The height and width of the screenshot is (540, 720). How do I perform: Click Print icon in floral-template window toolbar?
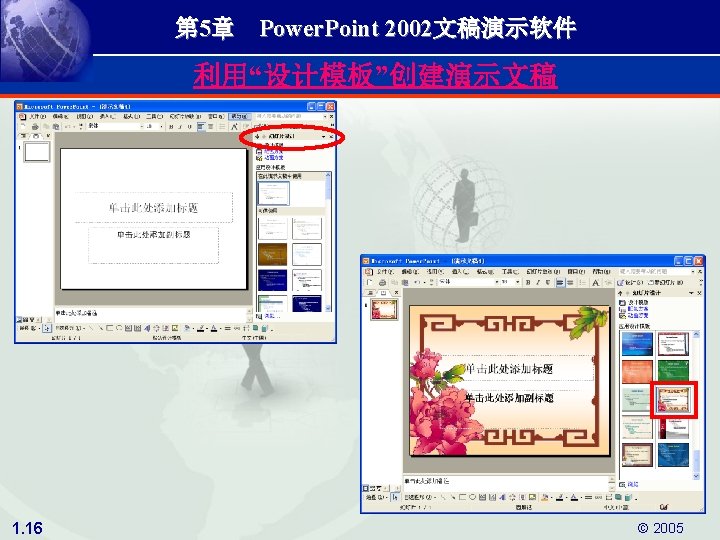point(382,282)
